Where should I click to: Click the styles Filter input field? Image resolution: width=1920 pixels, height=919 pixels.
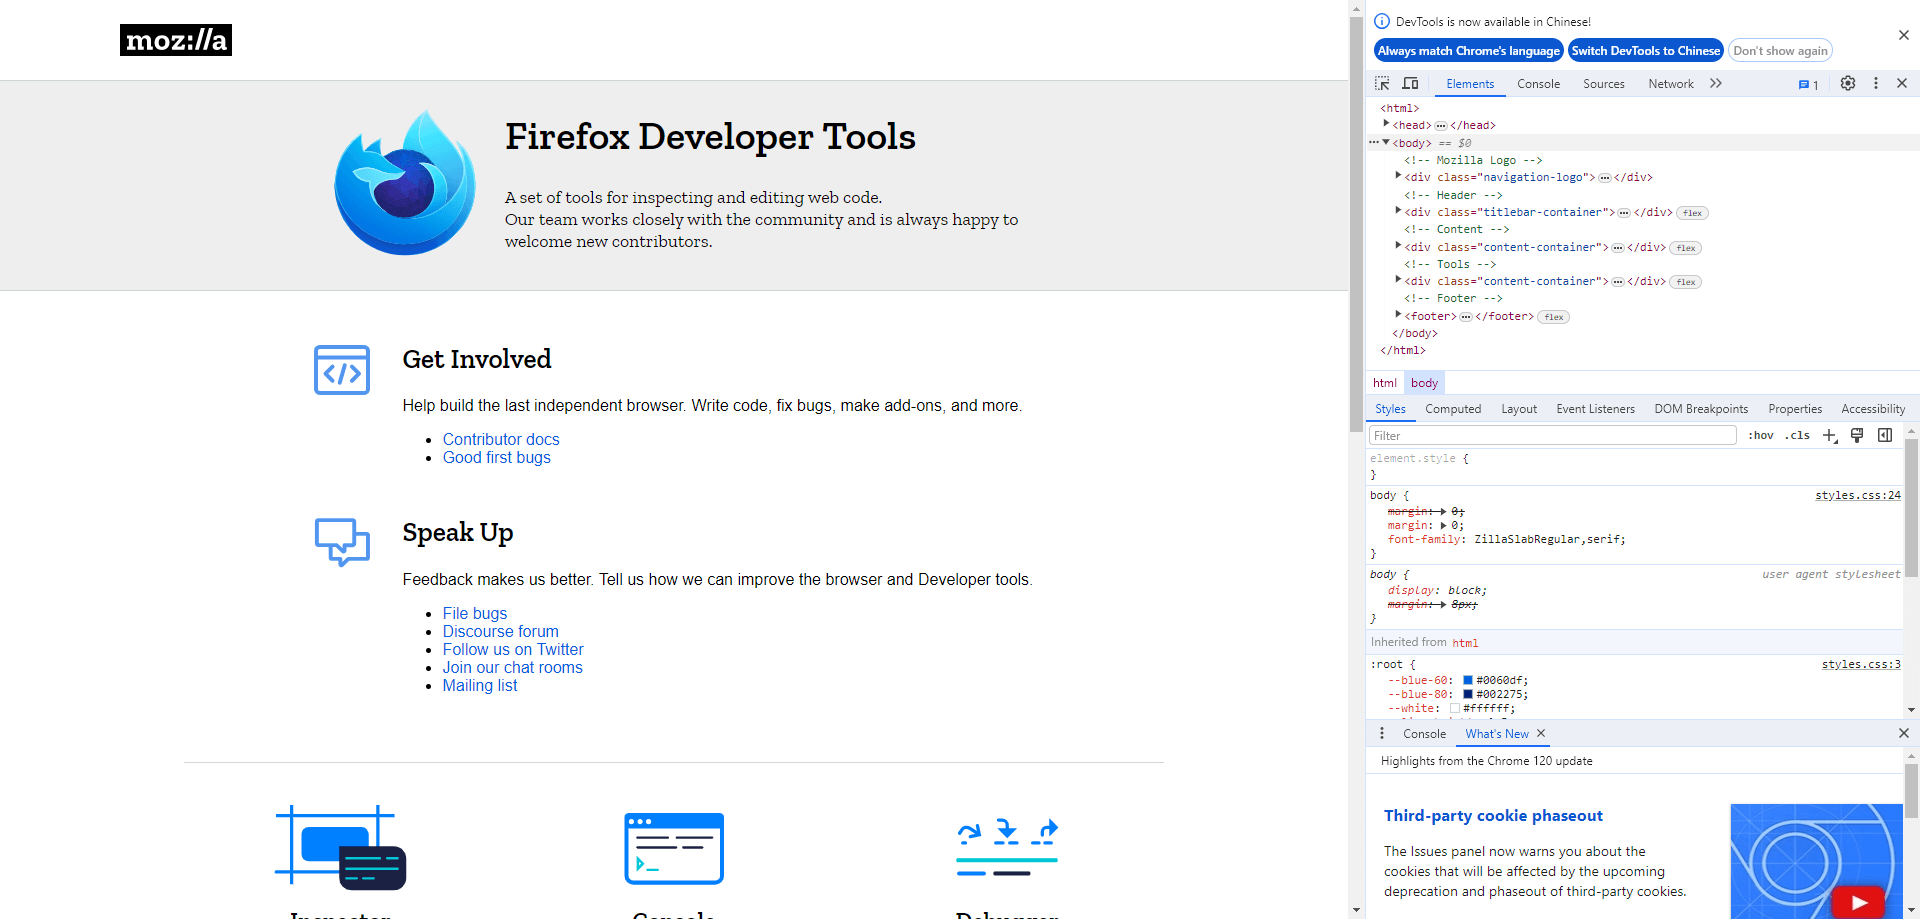coord(1552,436)
